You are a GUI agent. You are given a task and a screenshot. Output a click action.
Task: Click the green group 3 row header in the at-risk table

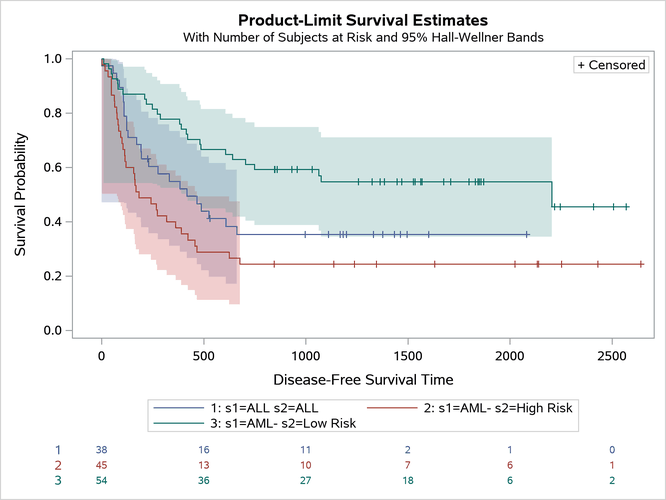[x=57, y=480]
